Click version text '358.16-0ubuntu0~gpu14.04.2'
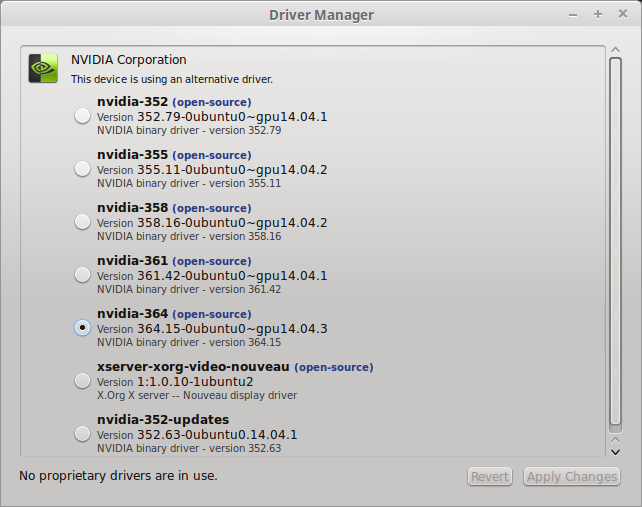 tap(232, 223)
